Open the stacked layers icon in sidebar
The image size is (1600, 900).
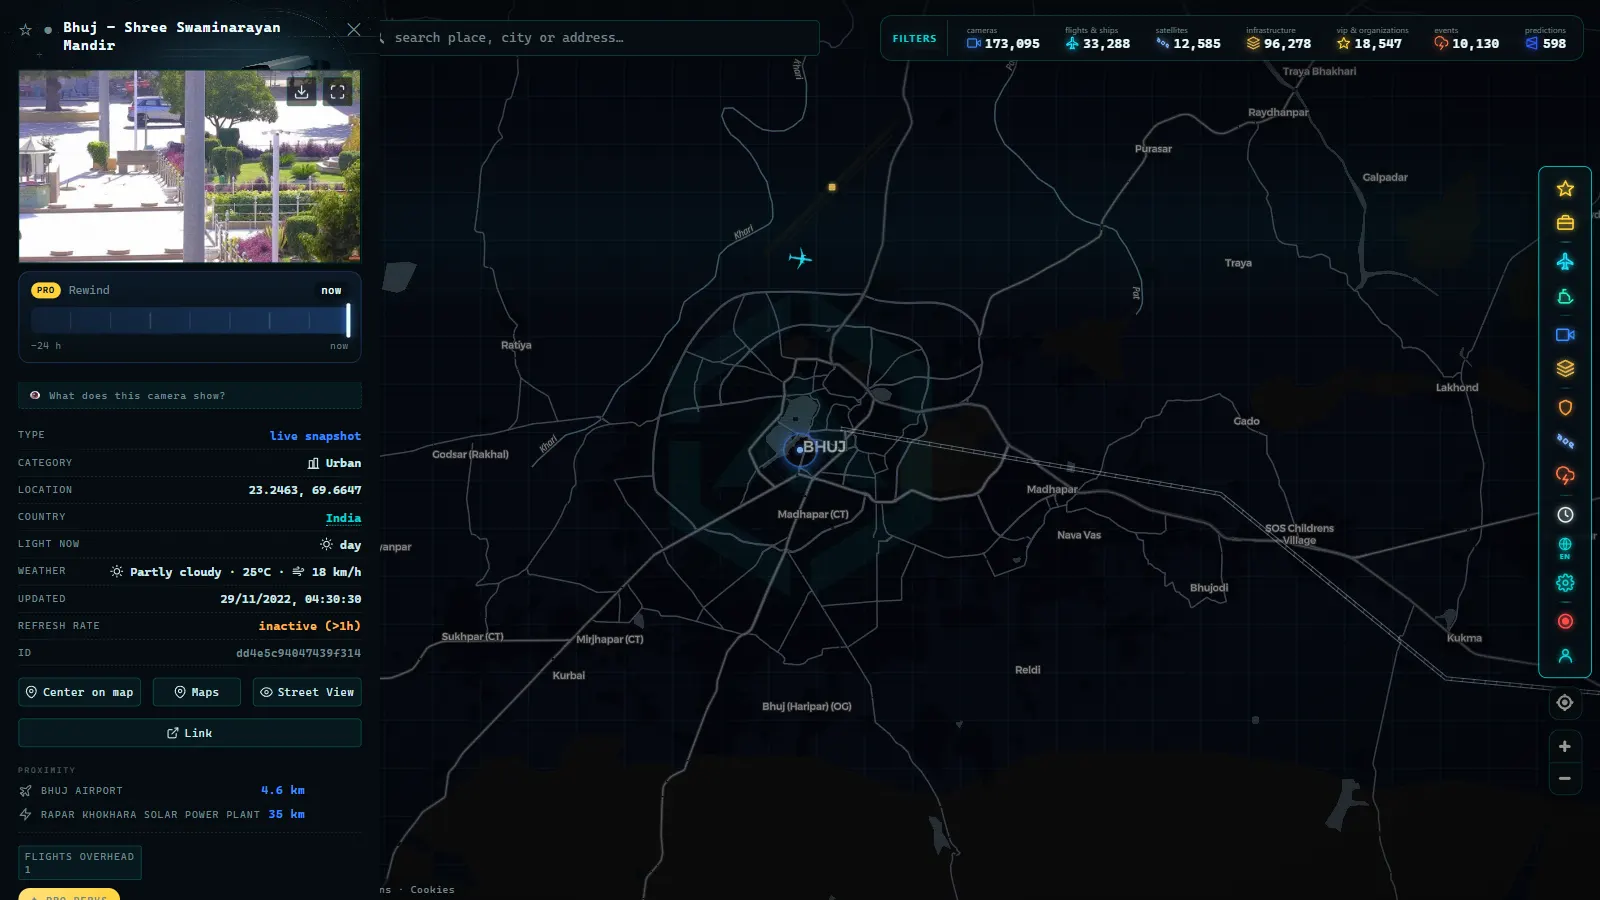[x=1565, y=369]
